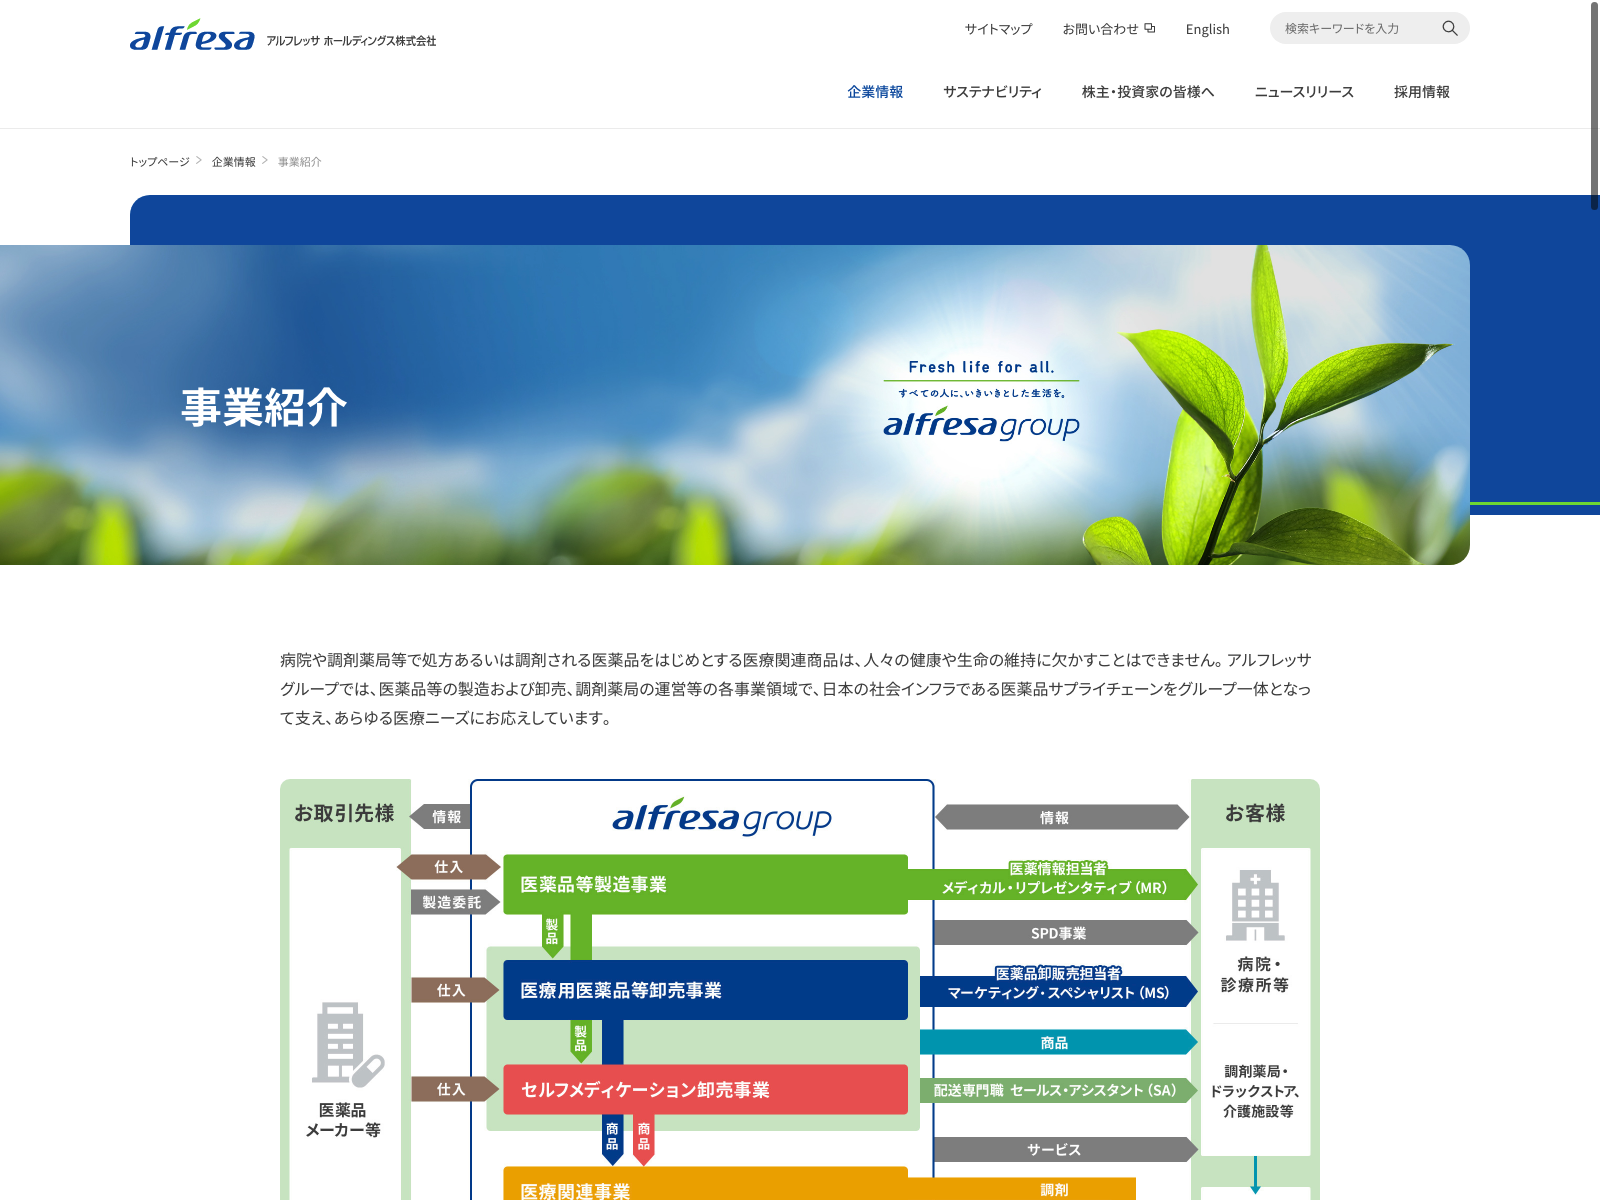Click the alfresa logo in header

(x=192, y=37)
